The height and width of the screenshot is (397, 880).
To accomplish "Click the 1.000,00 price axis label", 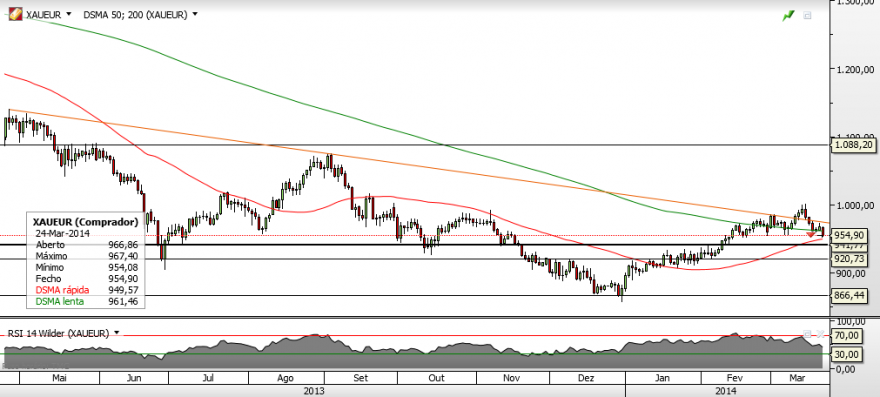I will (855, 205).
